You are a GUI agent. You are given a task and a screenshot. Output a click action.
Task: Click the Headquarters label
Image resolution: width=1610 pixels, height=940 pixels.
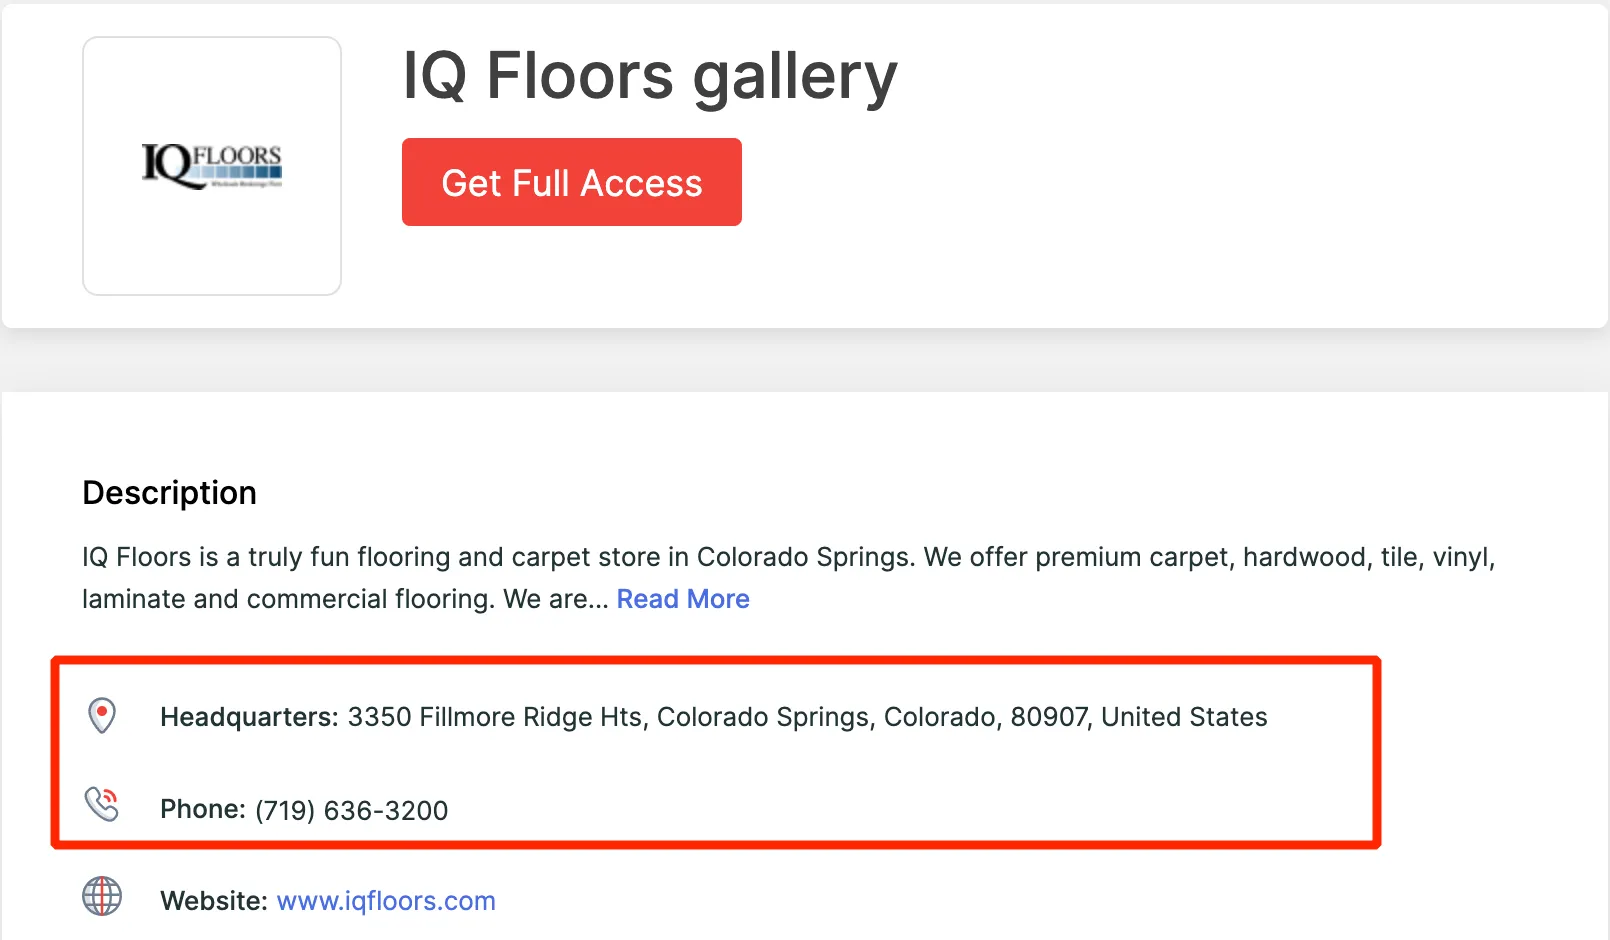click(x=249, y=717)
